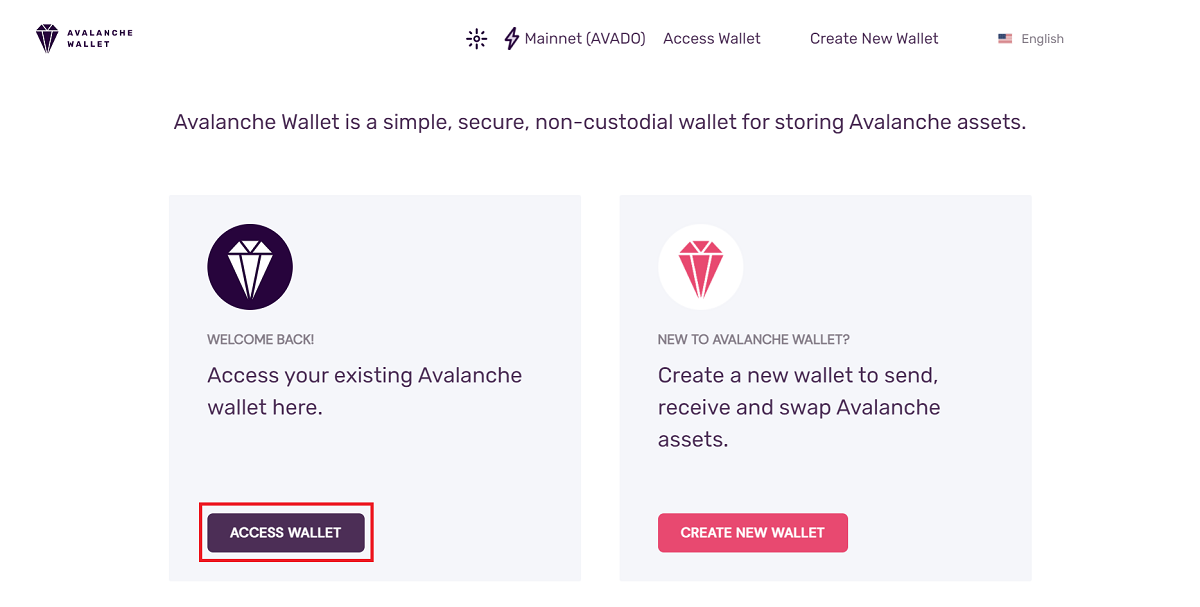Click the ACCESS WALLET button
Image resolution: width=1200 pixels, height=607 pixels.
pyautogui.click(x=286, y=533)
